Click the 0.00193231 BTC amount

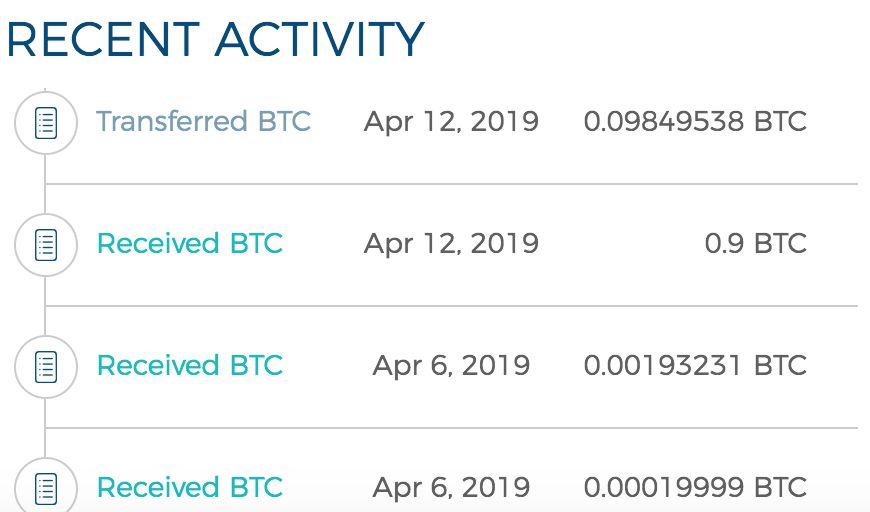point(695,366)
